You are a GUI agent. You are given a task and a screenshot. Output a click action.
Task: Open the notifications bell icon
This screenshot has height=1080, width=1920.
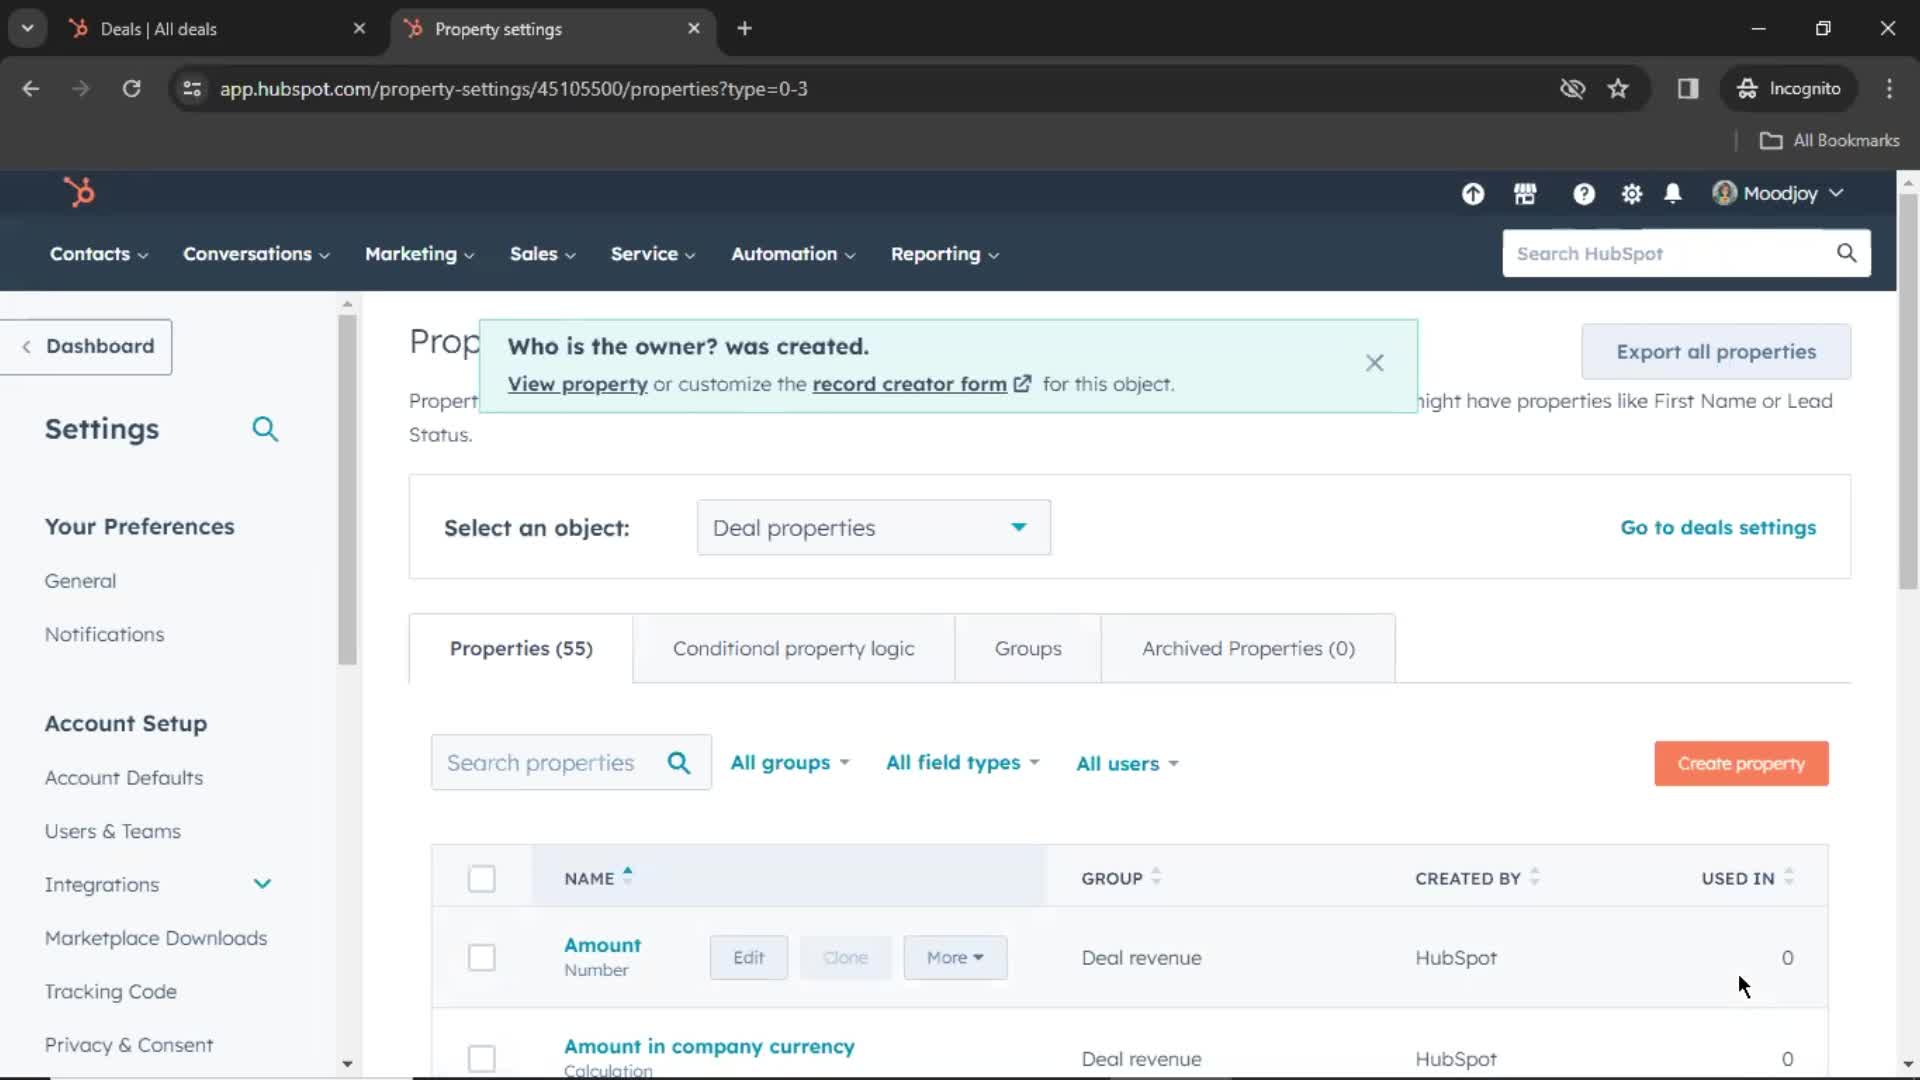pos(1673,193)
